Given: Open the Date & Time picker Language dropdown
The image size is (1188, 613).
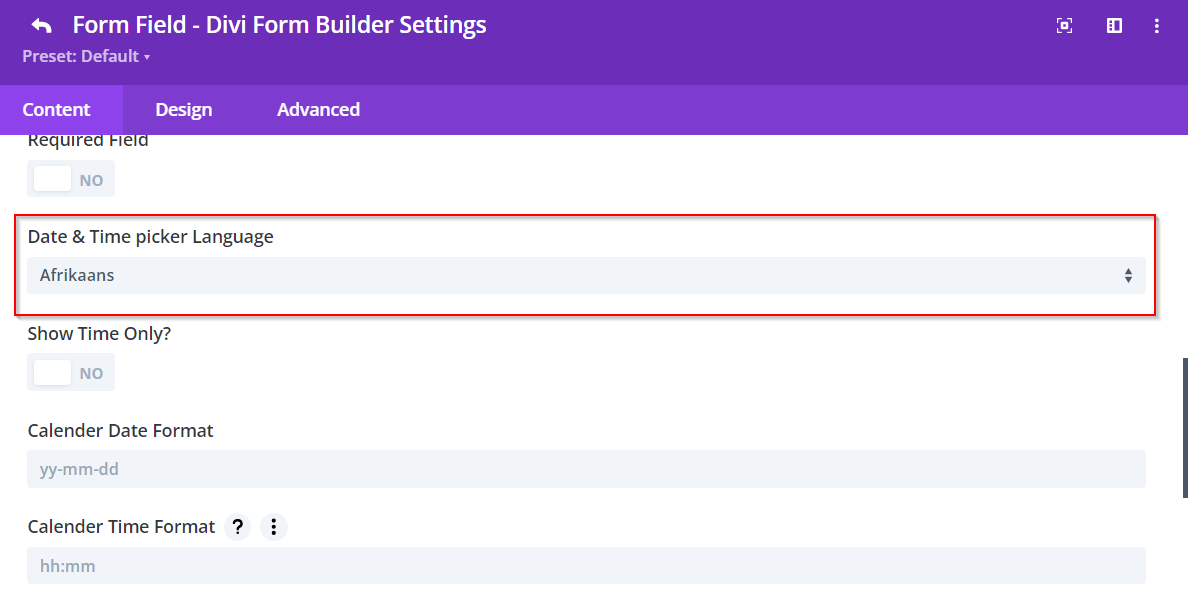Looking at the screenshot, I should pos(585,275).
